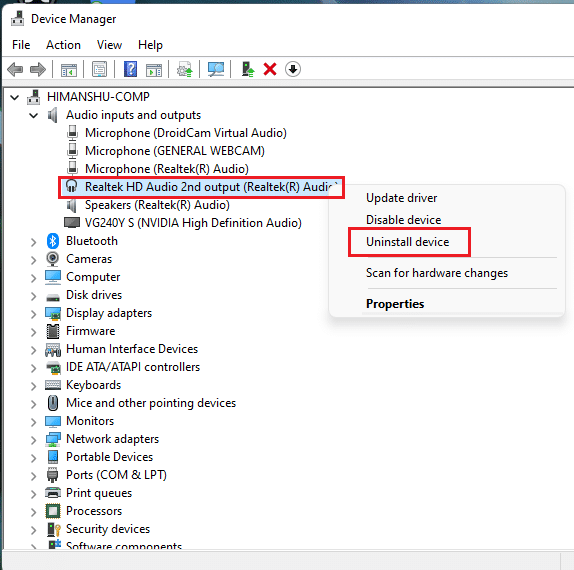The image size is (574, 570).
Task: Click the Disk drives icon
Action: pos(53,298)
